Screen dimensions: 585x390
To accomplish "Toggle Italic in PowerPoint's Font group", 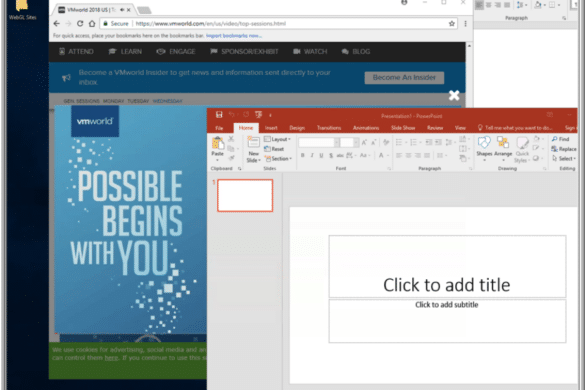I will click(x=312, y=155).
